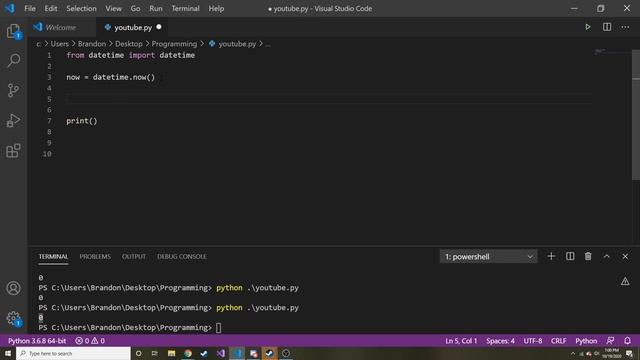Open the Extensions view
Viewport: 640px width, 360px height.
click(x=13, y=151)
